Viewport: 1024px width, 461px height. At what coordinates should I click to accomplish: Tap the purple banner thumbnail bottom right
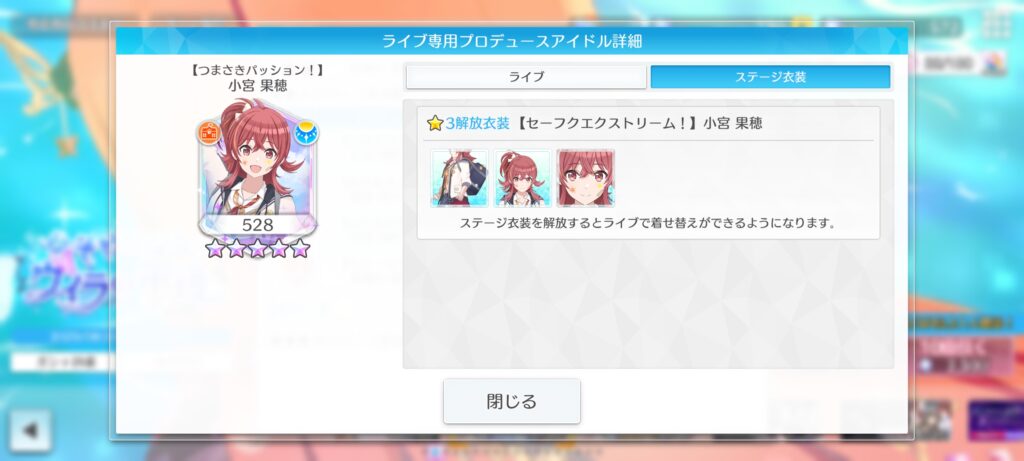click(995, 421)
